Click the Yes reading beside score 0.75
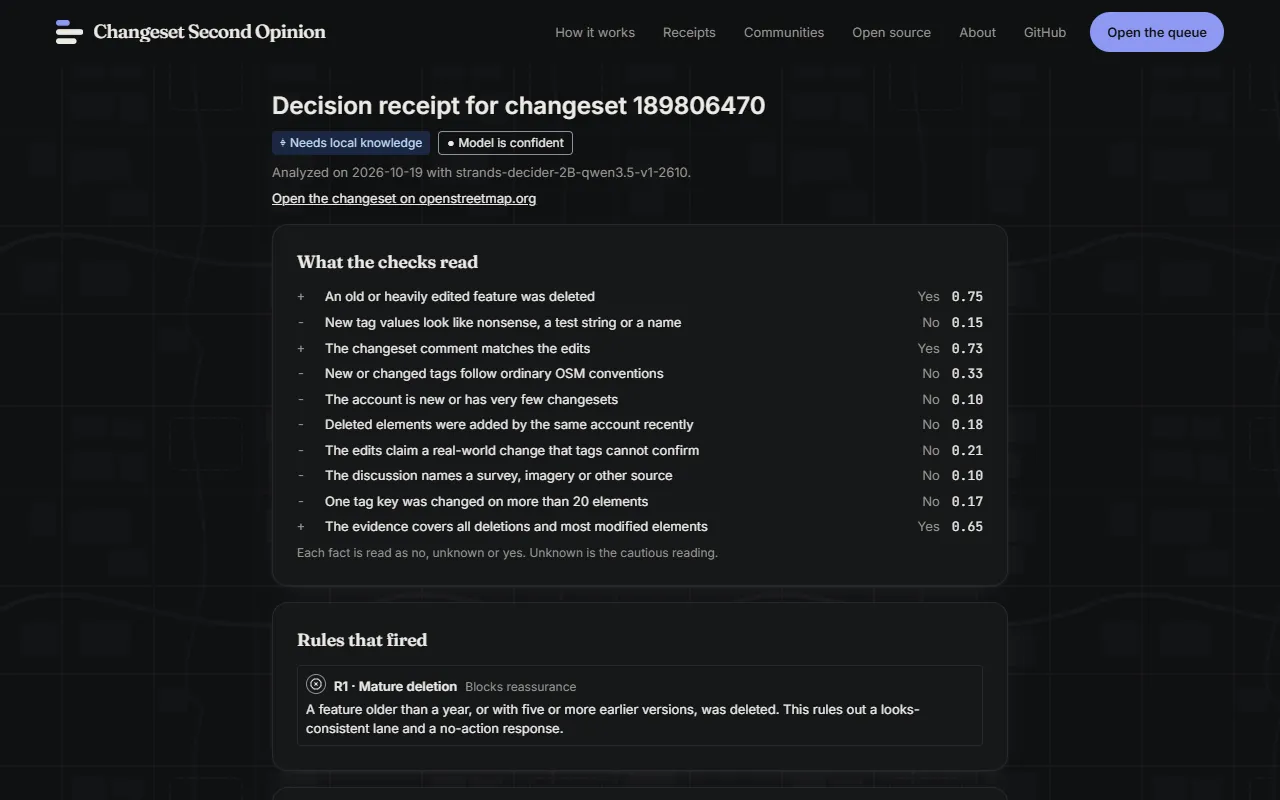 (929, 296)
